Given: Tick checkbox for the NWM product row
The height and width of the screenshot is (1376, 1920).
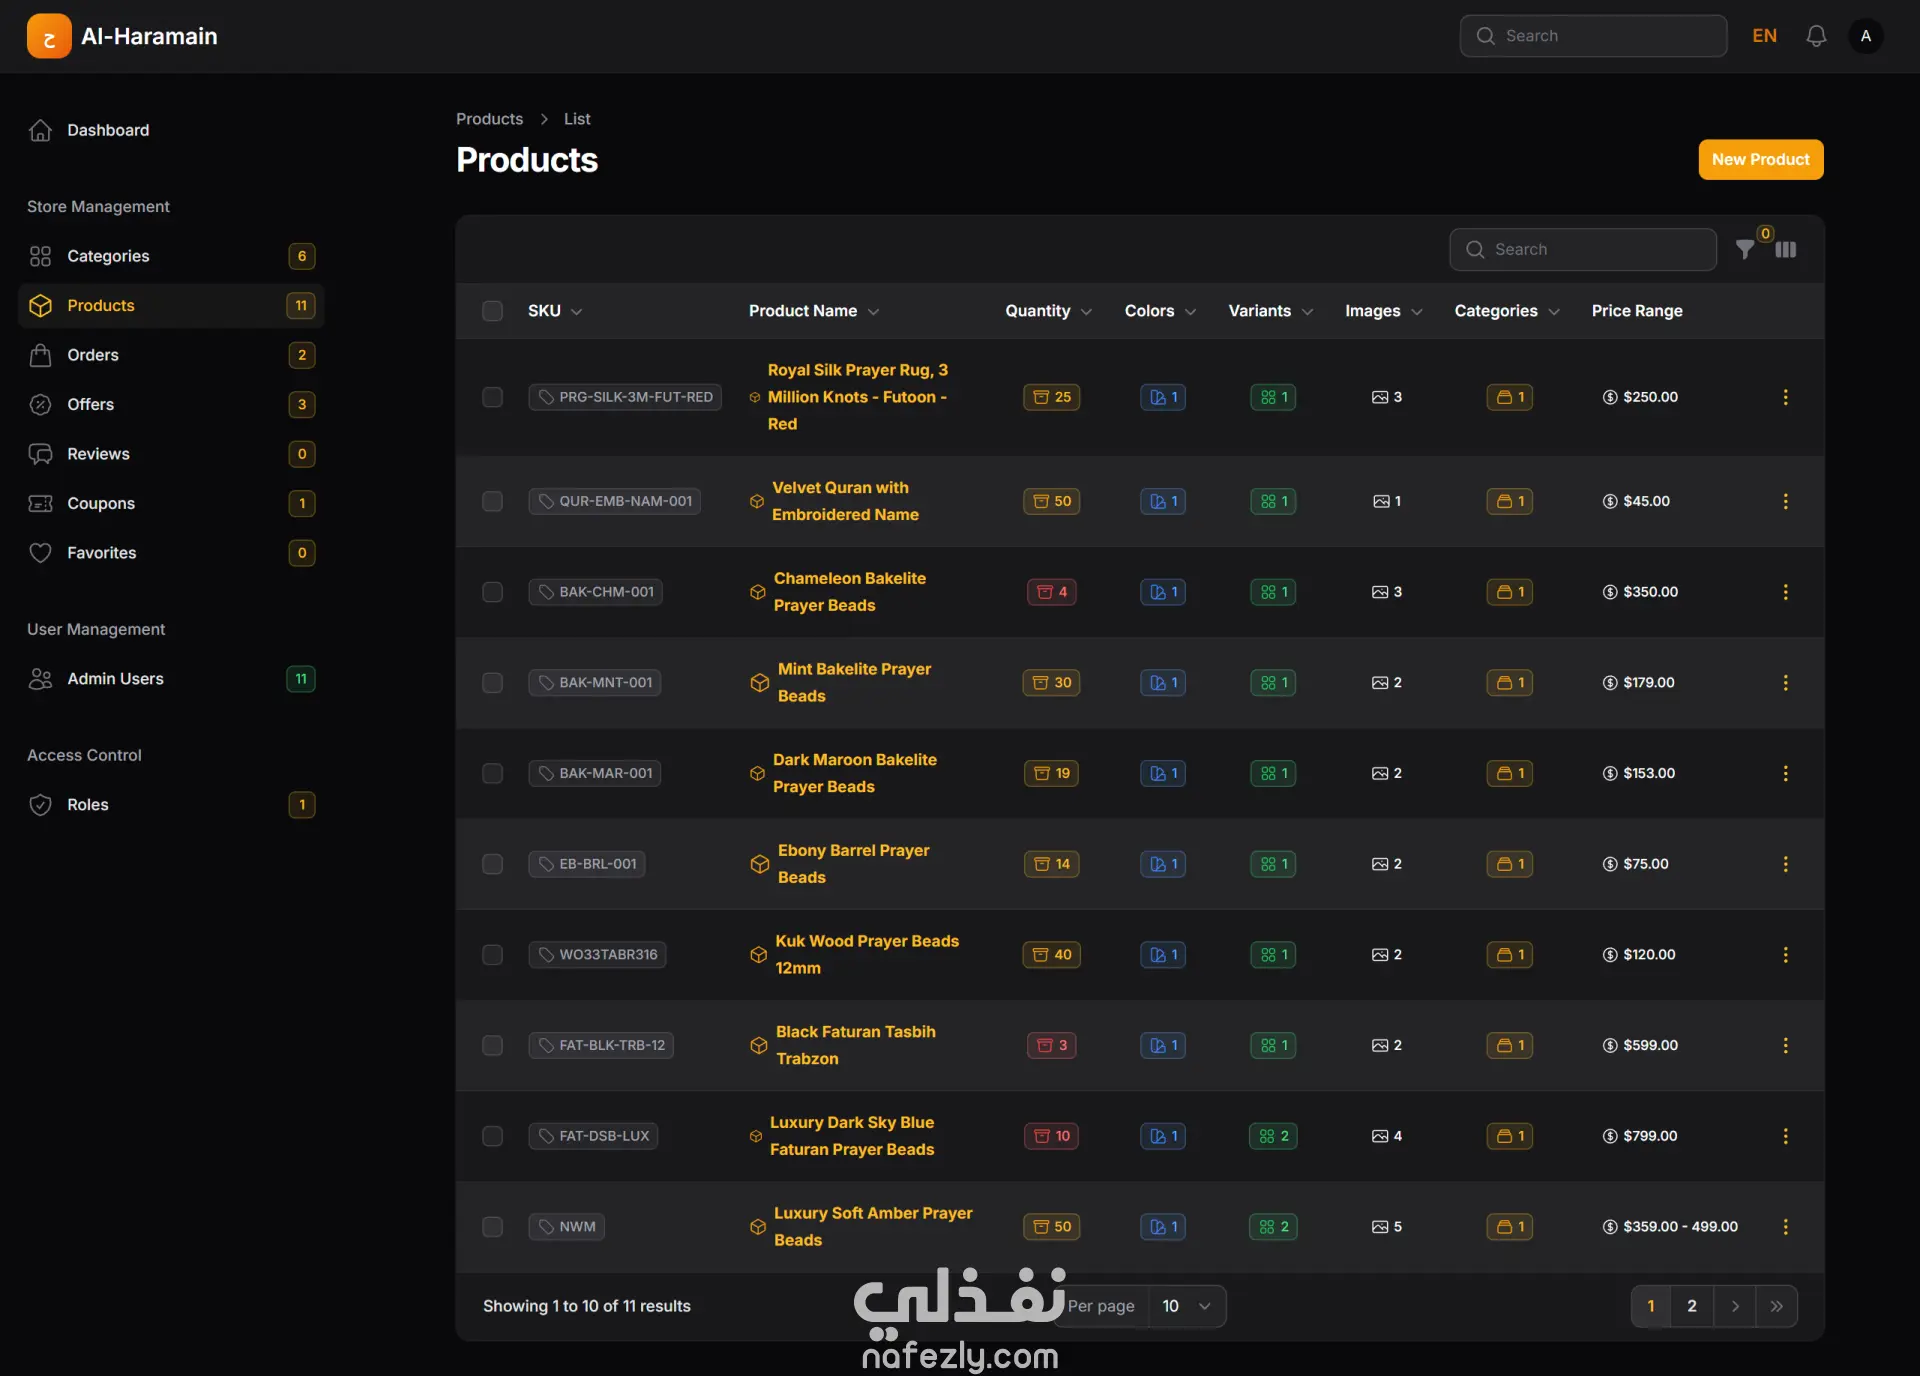Looking at the screenshot, I should 492,1227.
